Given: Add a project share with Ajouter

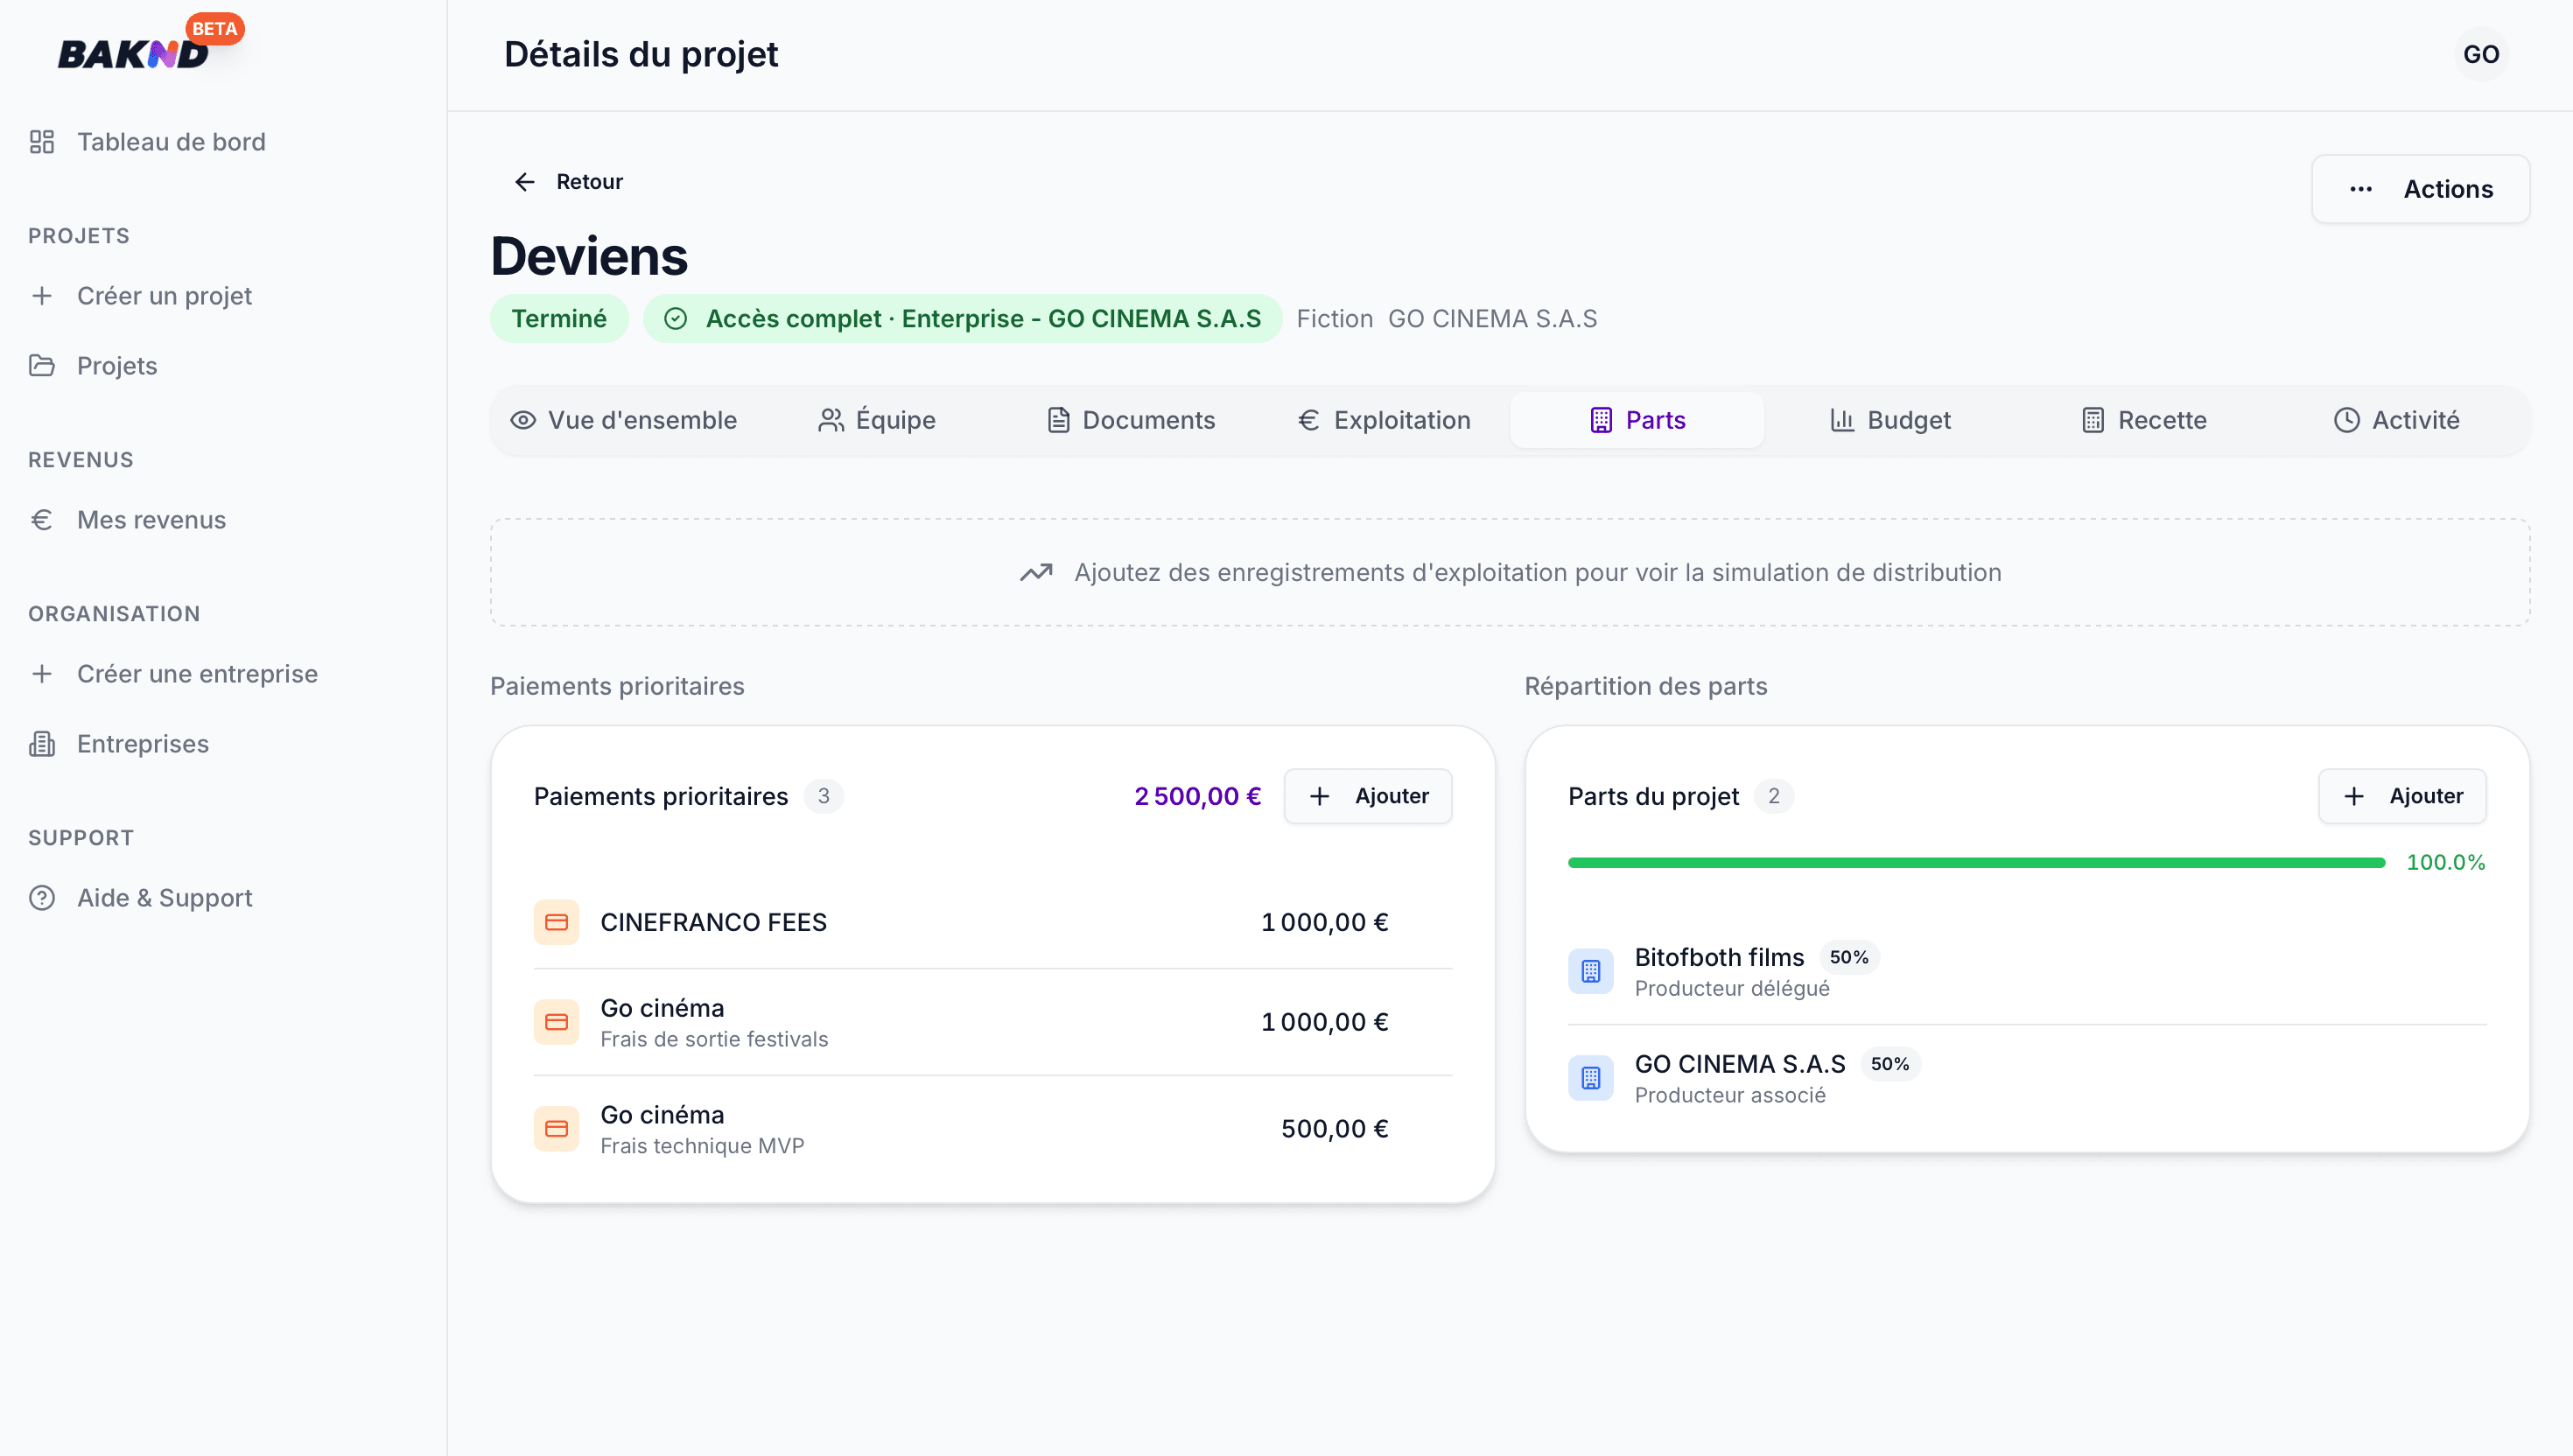Looking at the screenshot, I should 2402,796.
